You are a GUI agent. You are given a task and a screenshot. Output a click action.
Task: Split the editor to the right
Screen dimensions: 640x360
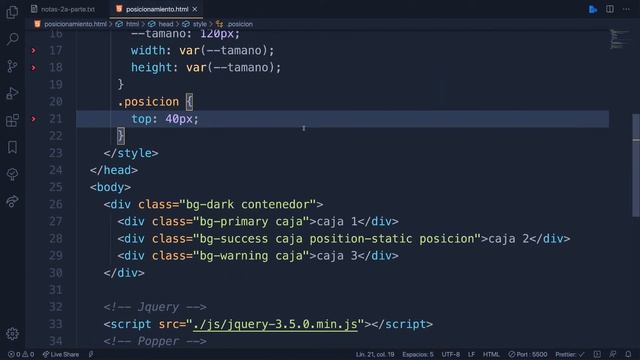[x=610, y=9]
